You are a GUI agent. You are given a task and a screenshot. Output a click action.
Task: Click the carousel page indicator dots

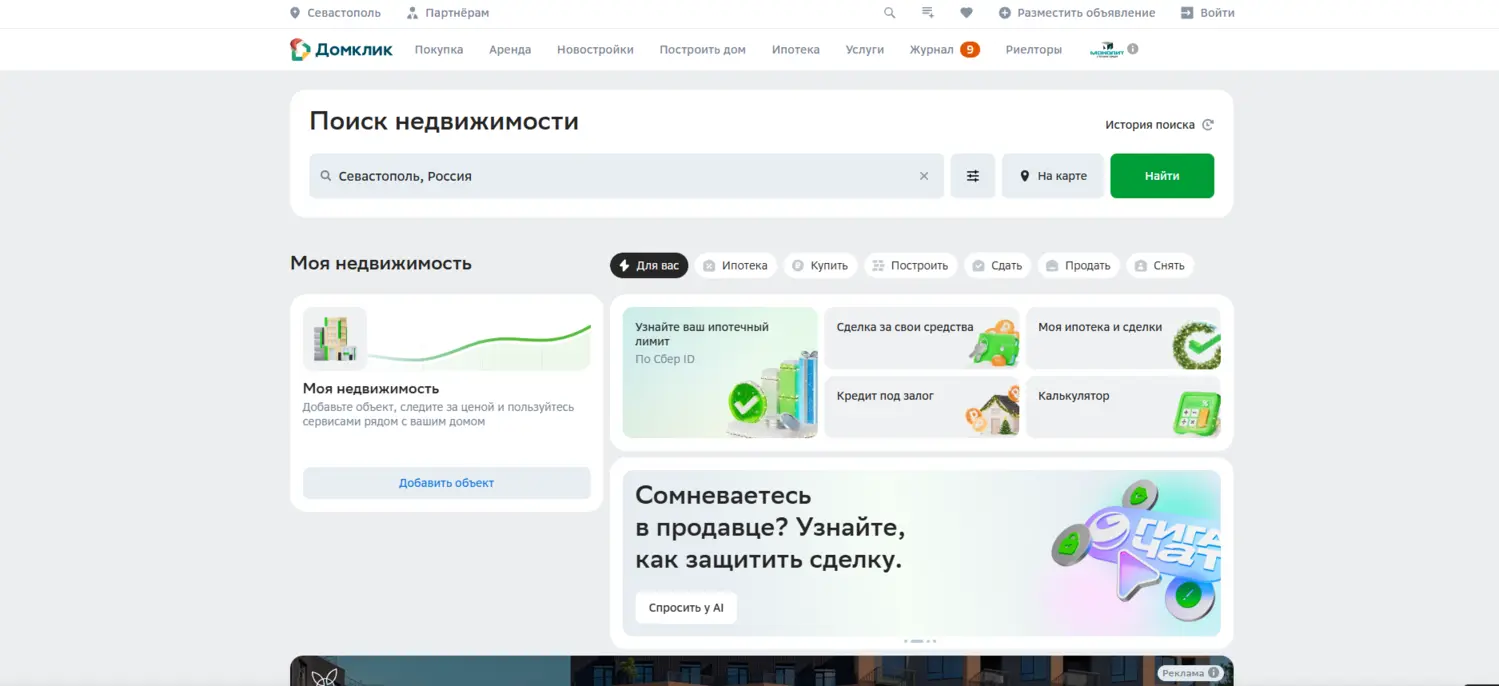[921, 643]
